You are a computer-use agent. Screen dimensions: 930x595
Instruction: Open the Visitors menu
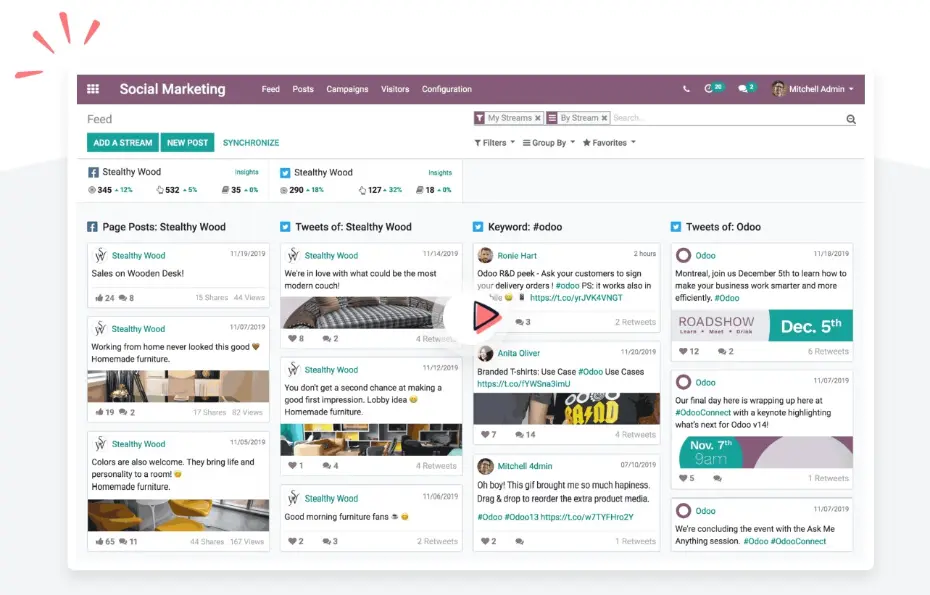click(395, 89)
